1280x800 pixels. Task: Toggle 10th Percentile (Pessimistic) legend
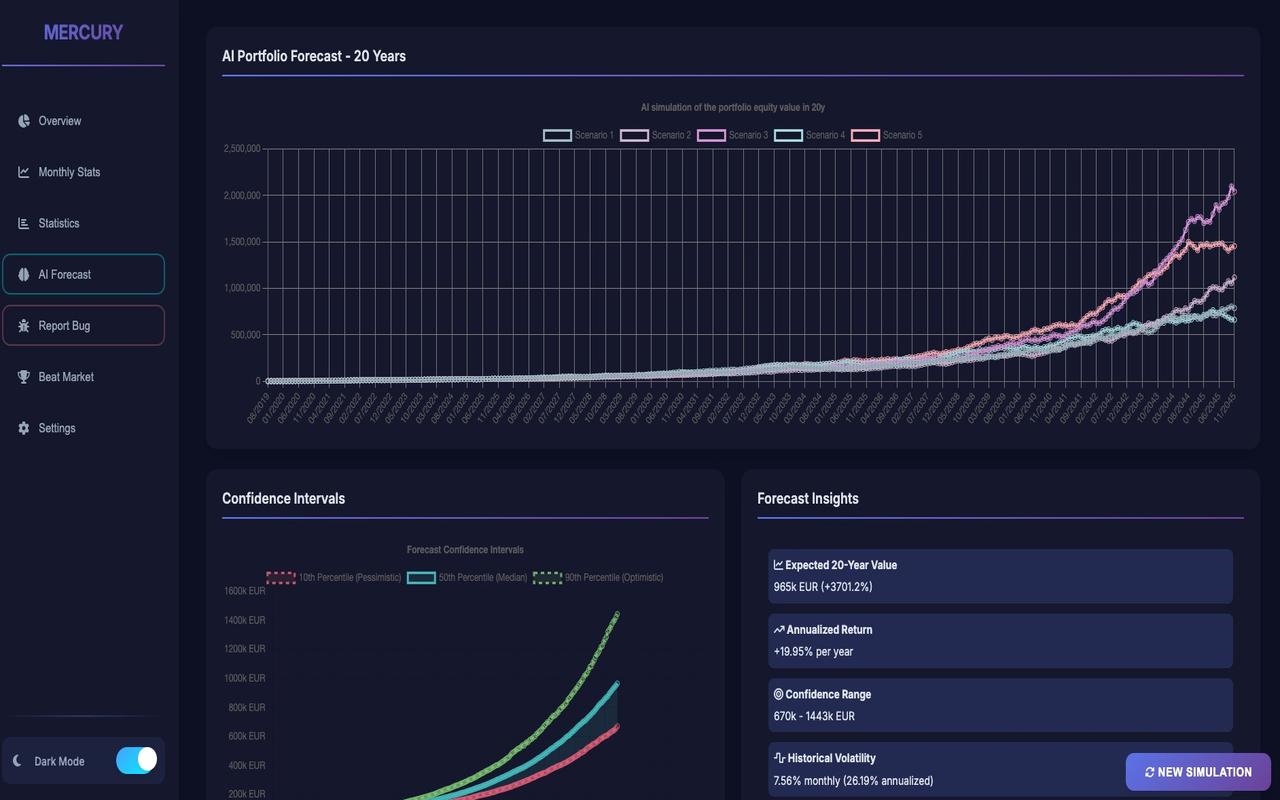(x=334, y=577)
